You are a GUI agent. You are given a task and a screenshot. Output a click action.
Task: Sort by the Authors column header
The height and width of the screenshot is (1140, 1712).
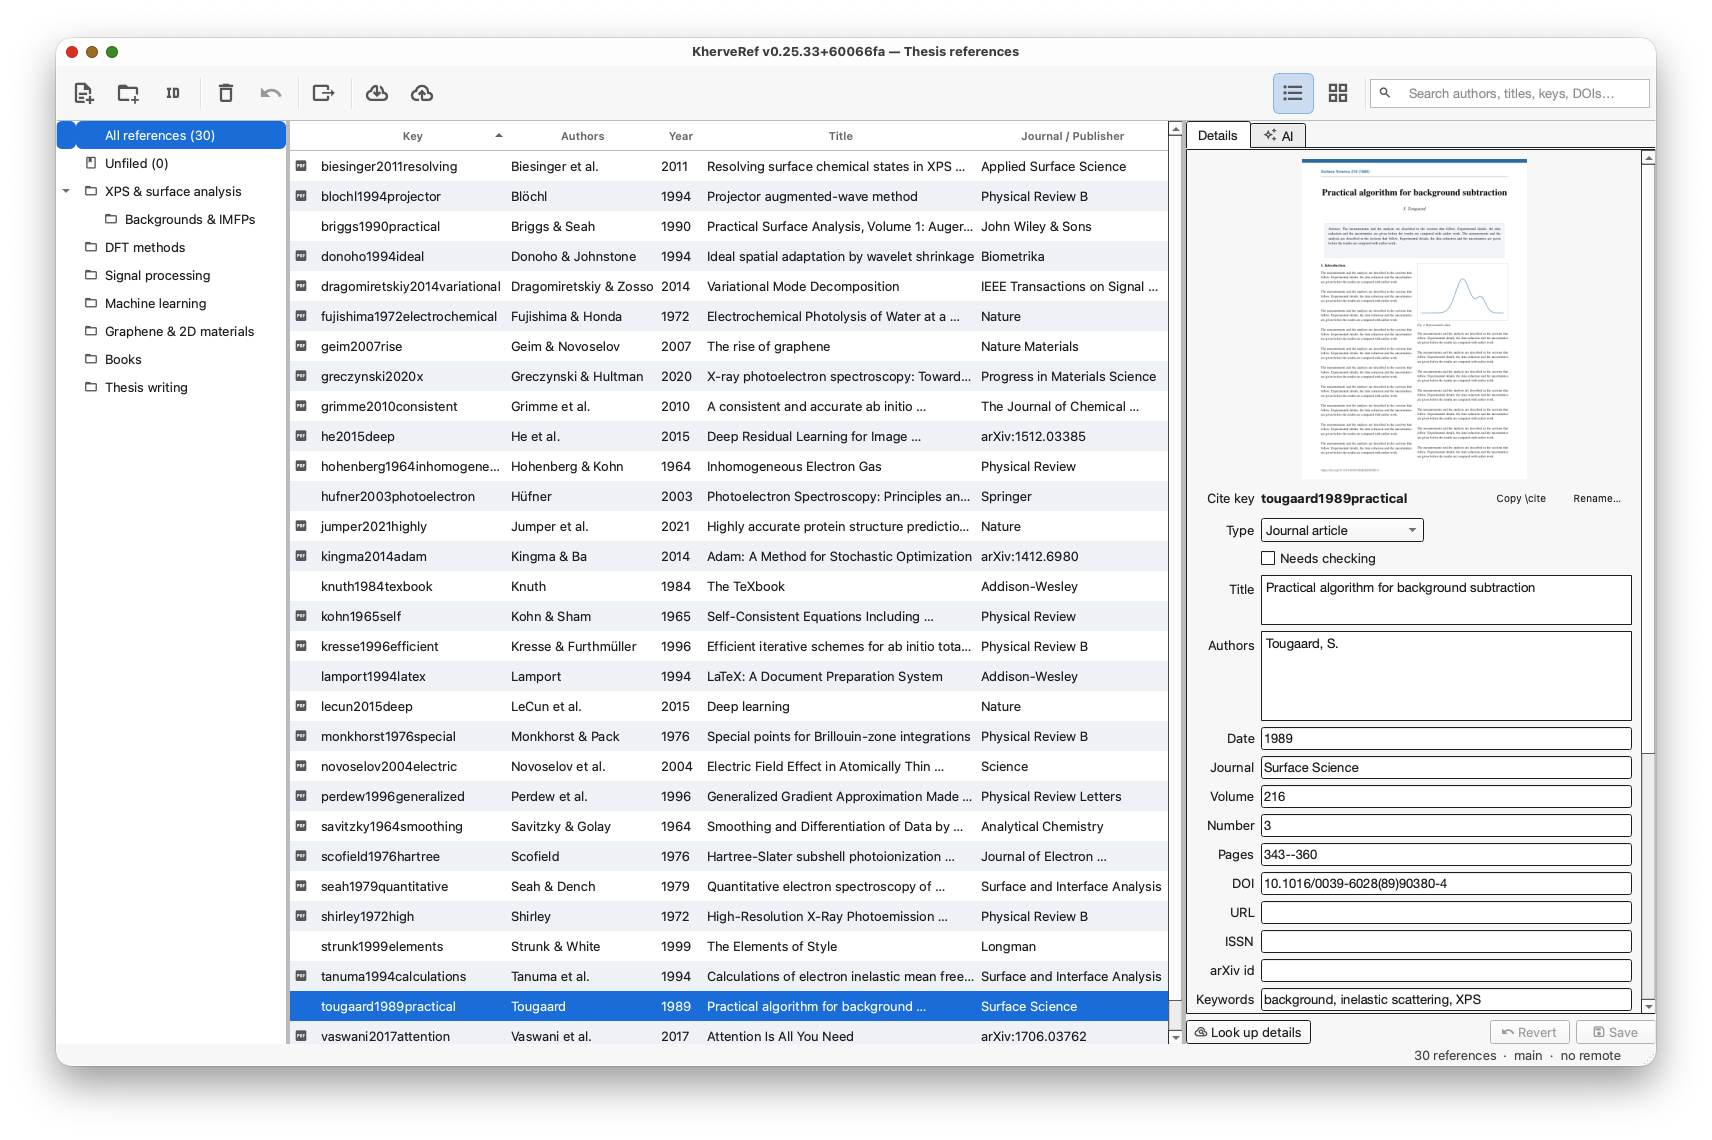(582, 136)
